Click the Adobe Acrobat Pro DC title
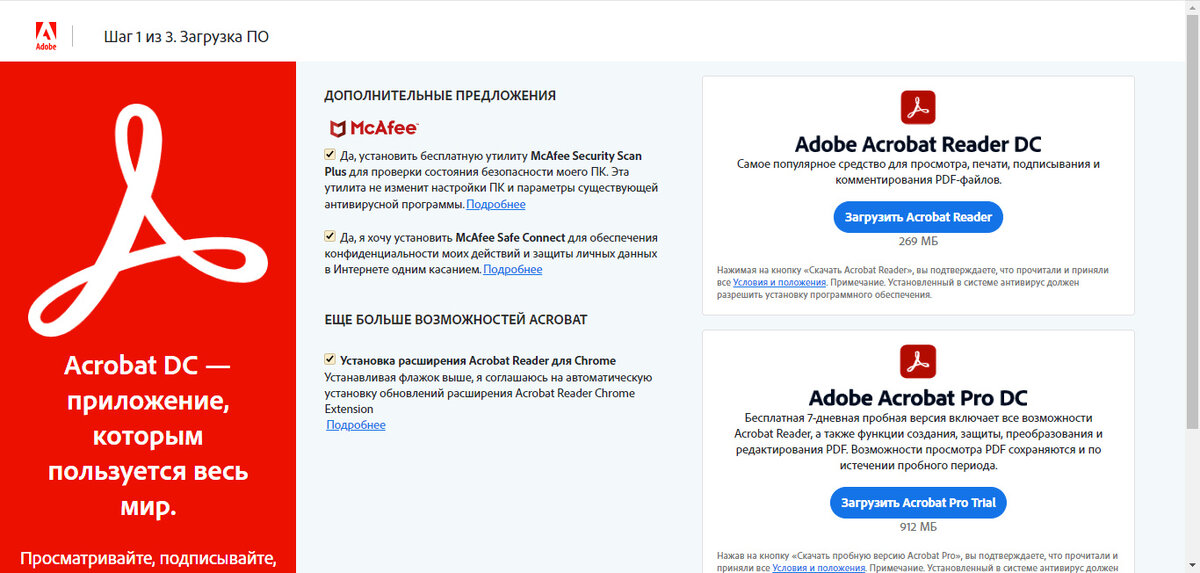This screenshot has width=1200, height=573. pos(918,397)
